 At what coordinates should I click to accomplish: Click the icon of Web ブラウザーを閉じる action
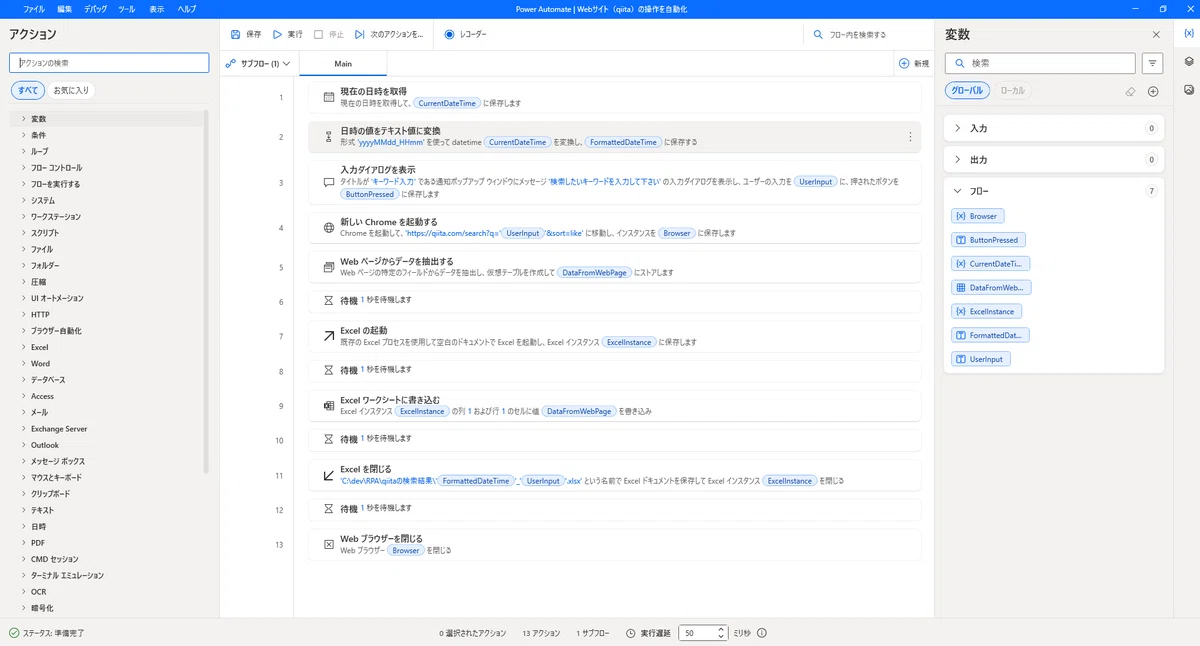point(328,545)
